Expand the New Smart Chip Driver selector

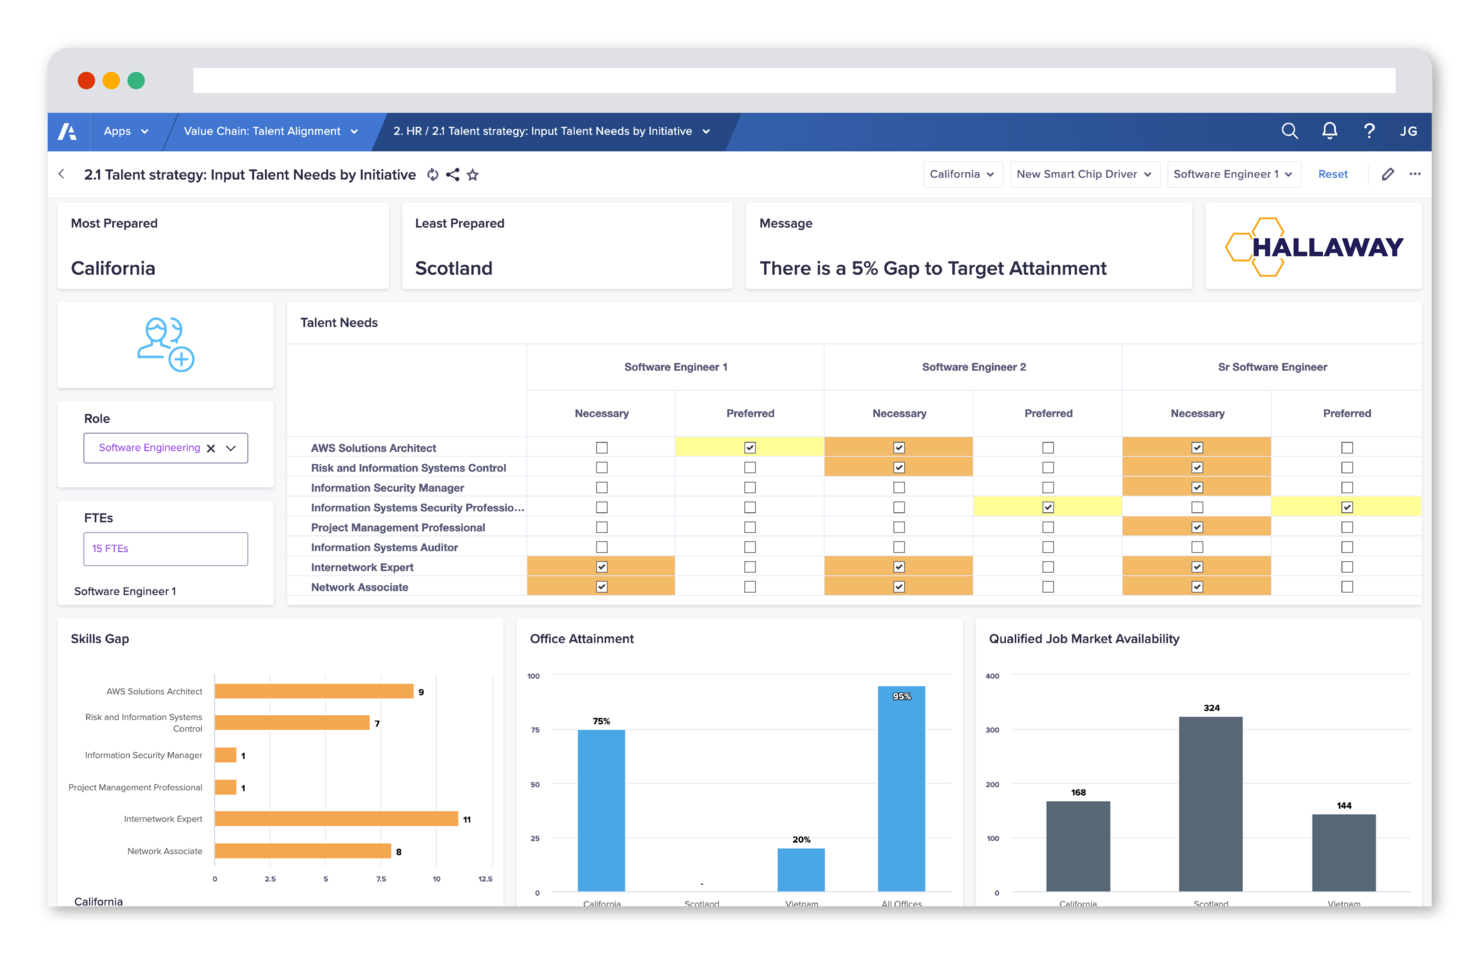click(1084, 174)
